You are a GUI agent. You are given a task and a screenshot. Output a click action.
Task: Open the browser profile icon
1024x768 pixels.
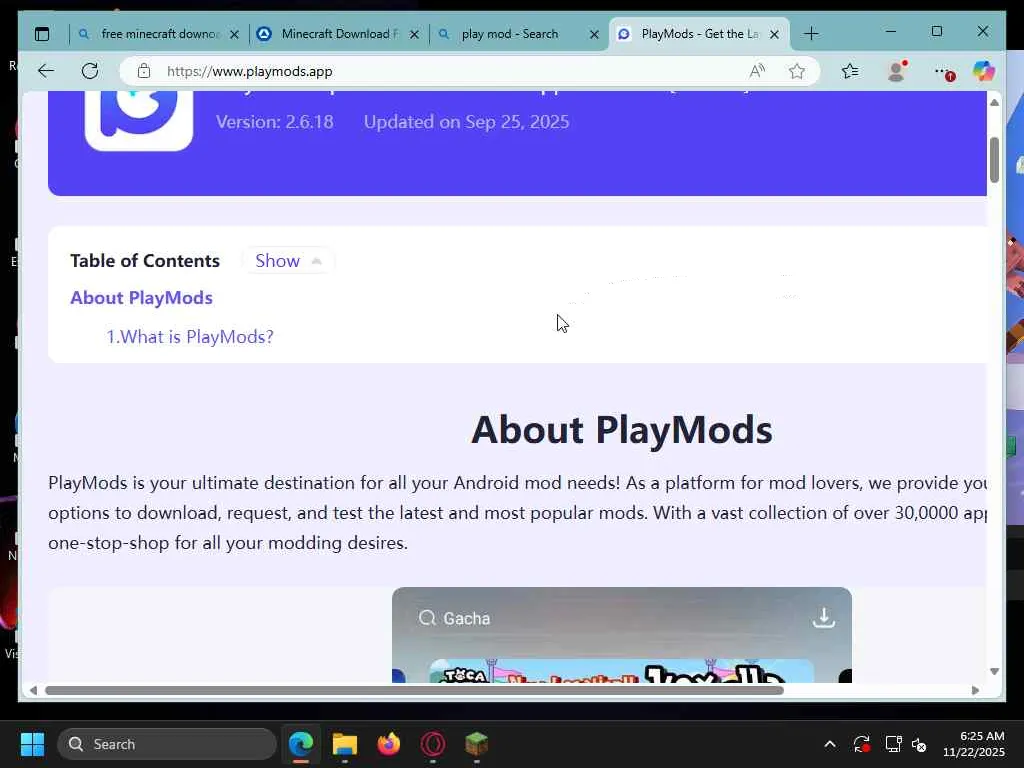(x=897, y=71)
